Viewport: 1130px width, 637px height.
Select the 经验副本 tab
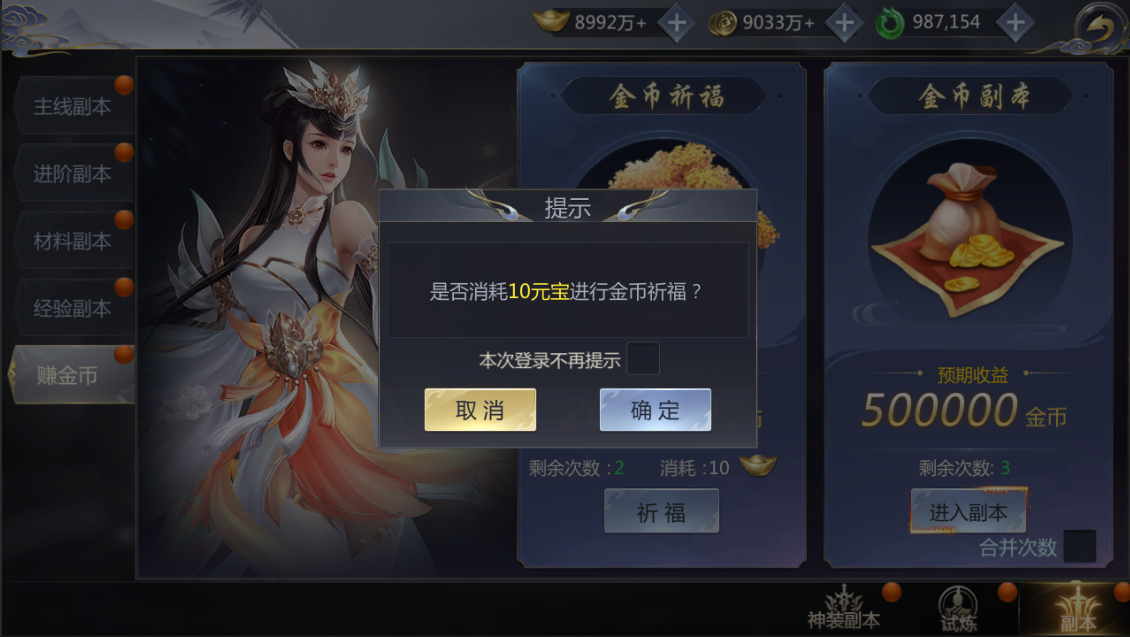72,308
